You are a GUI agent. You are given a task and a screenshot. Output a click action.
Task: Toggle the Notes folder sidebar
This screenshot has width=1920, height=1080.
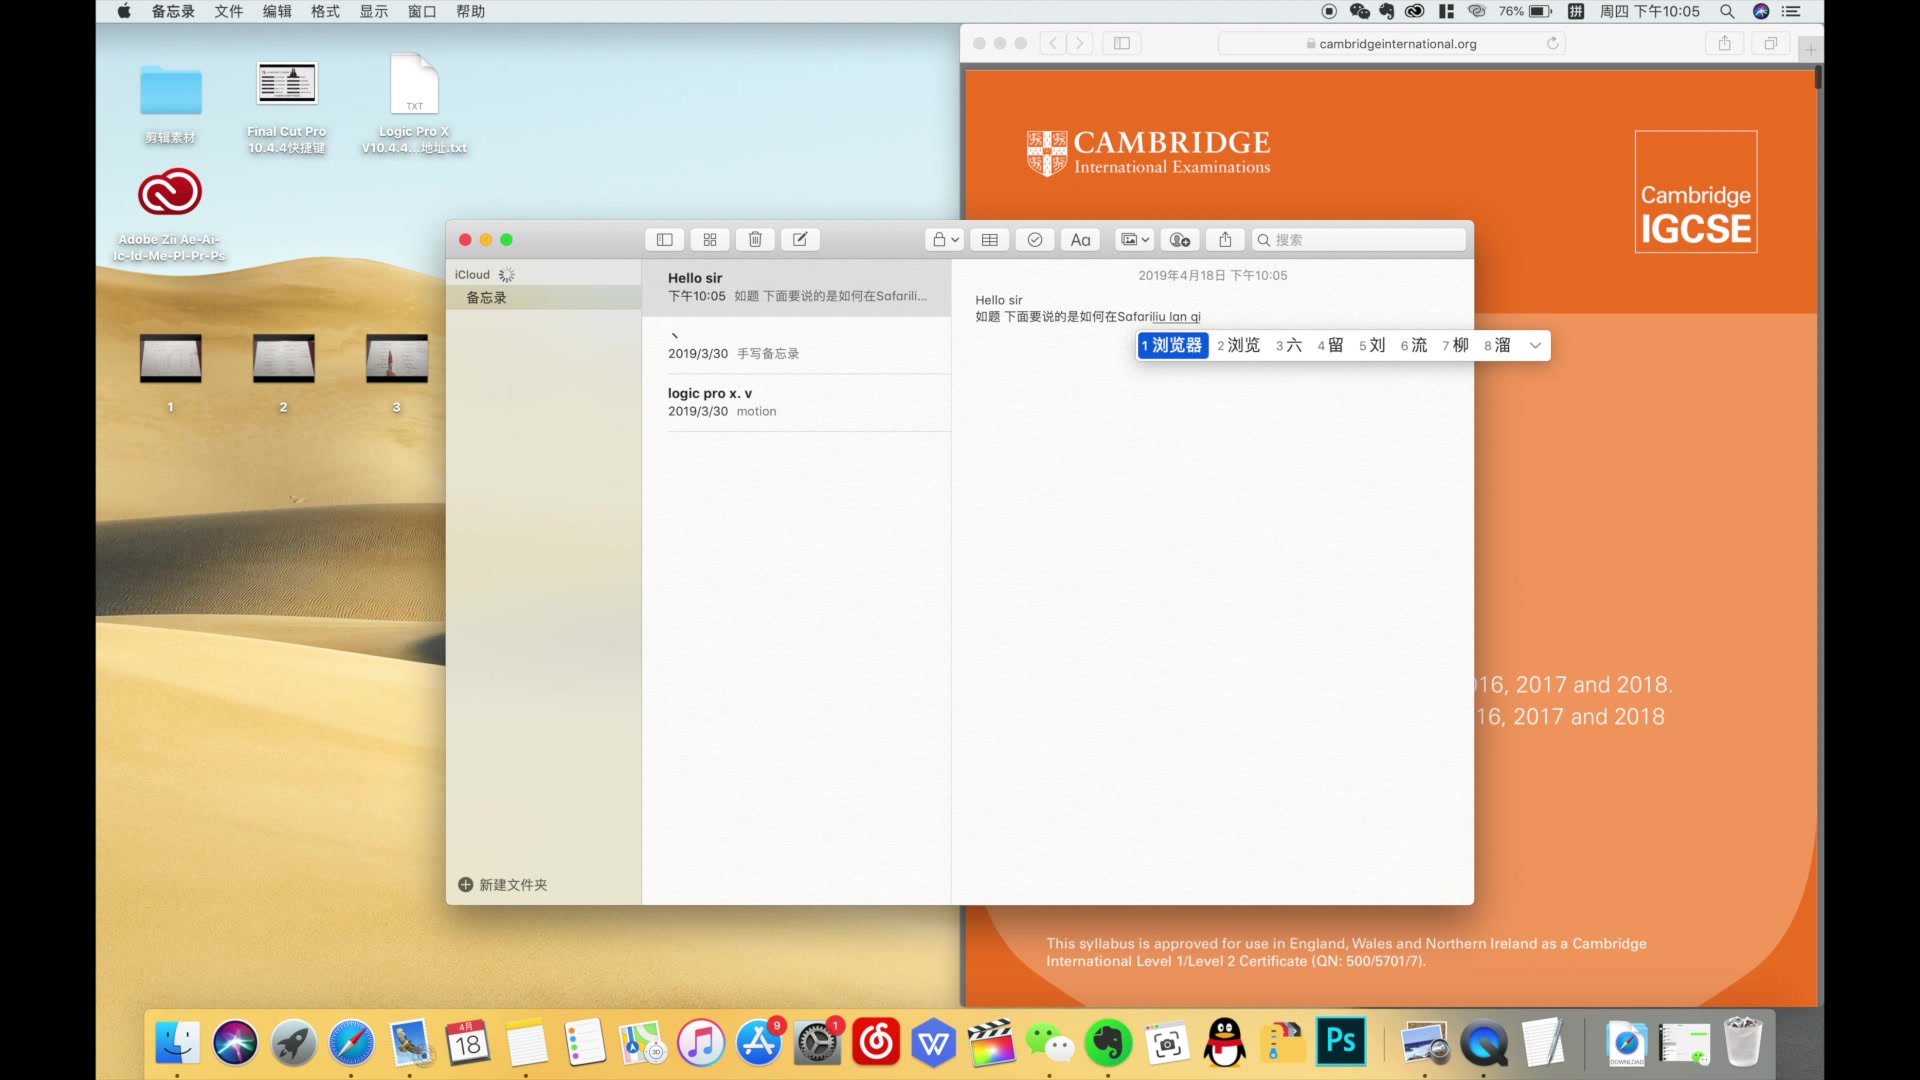pos(664,240)
